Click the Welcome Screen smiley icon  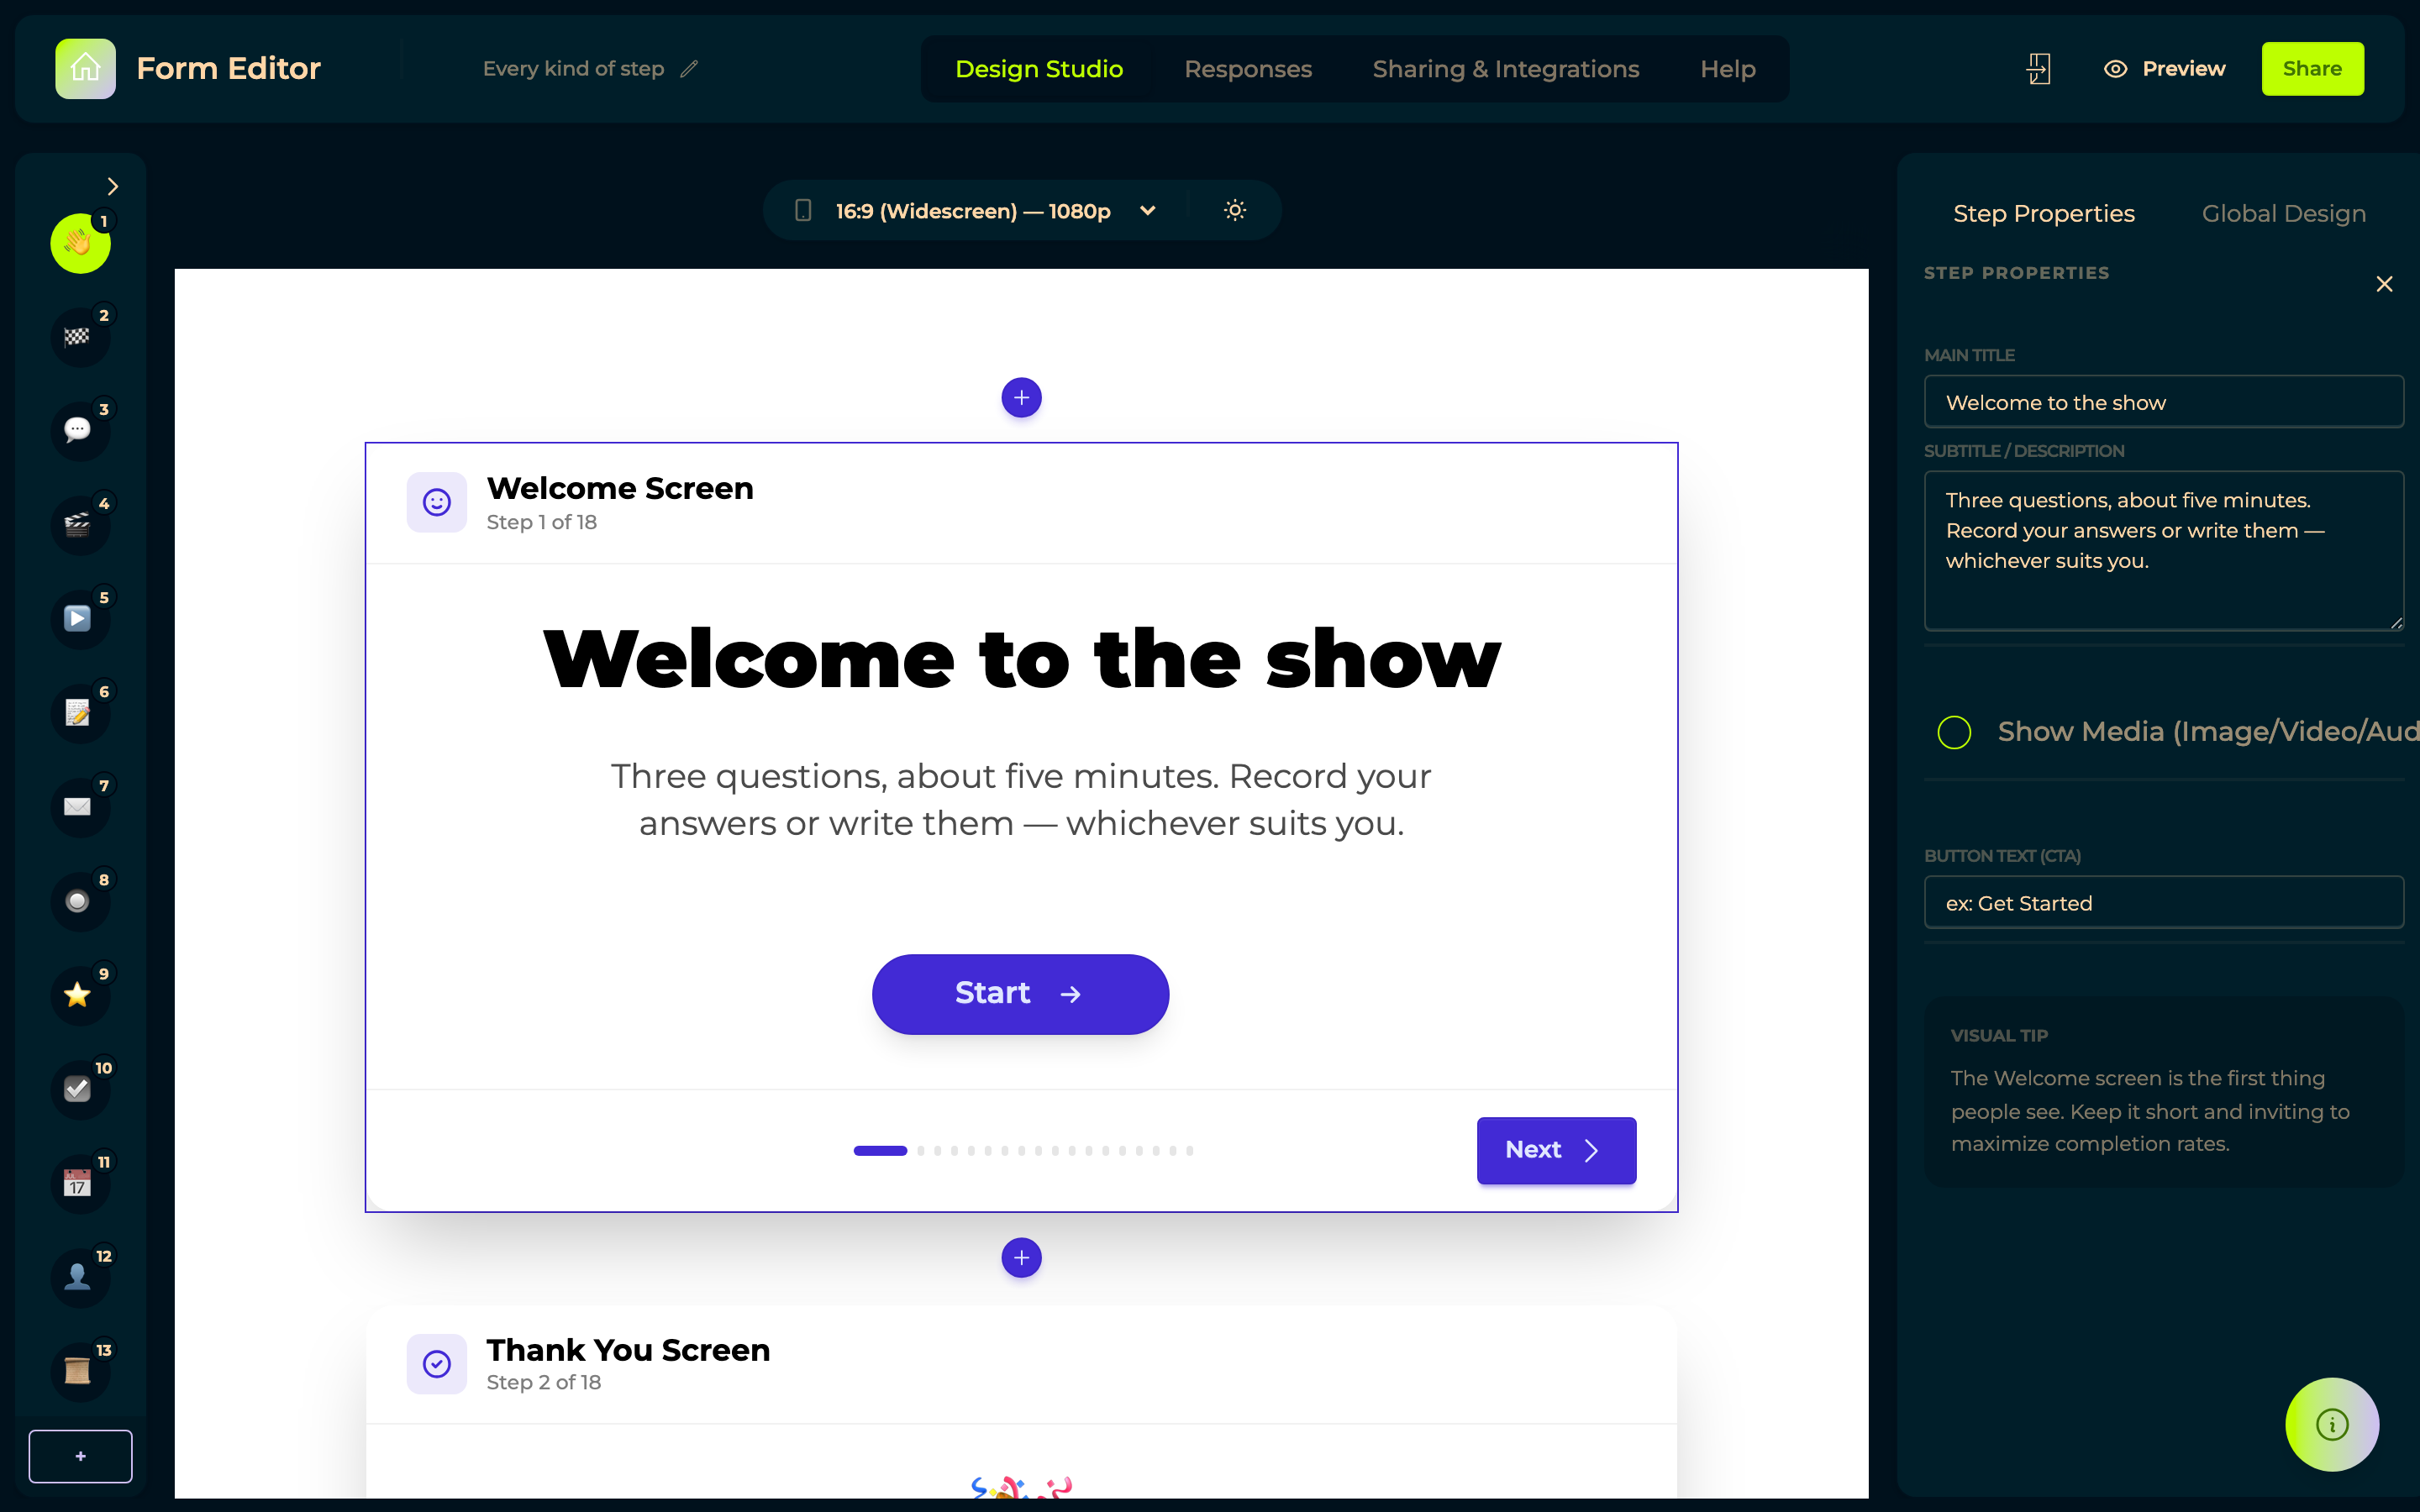point(436,502)
